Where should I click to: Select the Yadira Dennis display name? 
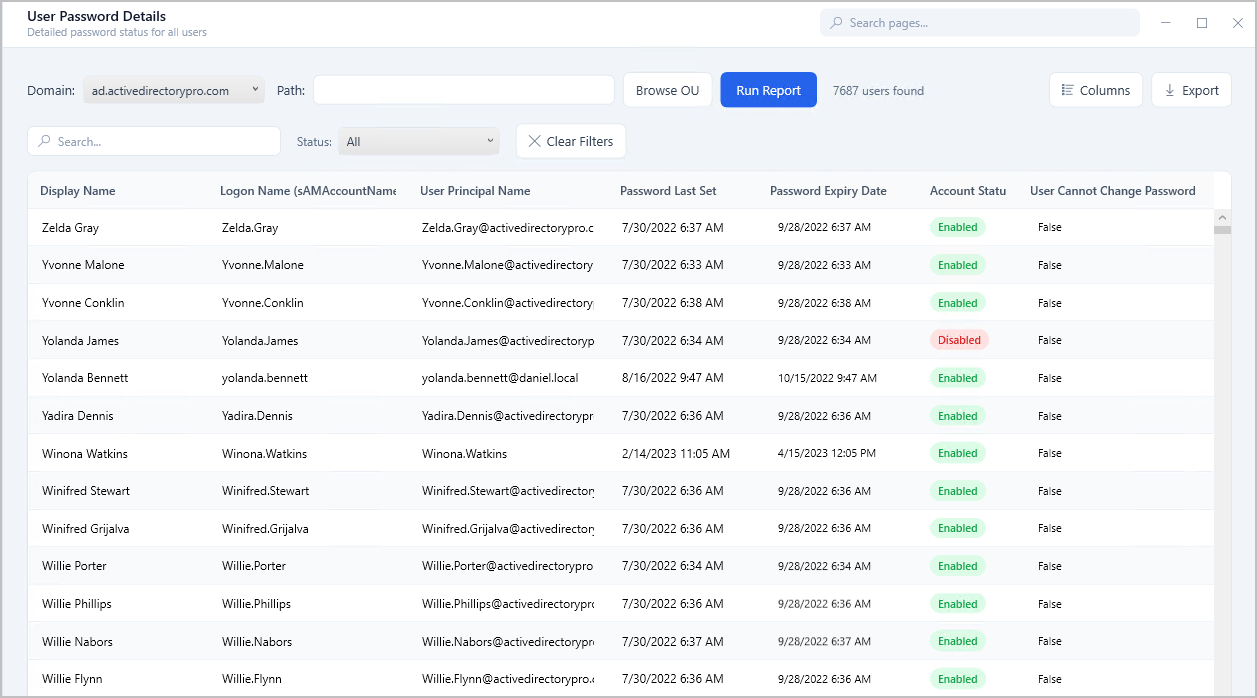[78, 416]
